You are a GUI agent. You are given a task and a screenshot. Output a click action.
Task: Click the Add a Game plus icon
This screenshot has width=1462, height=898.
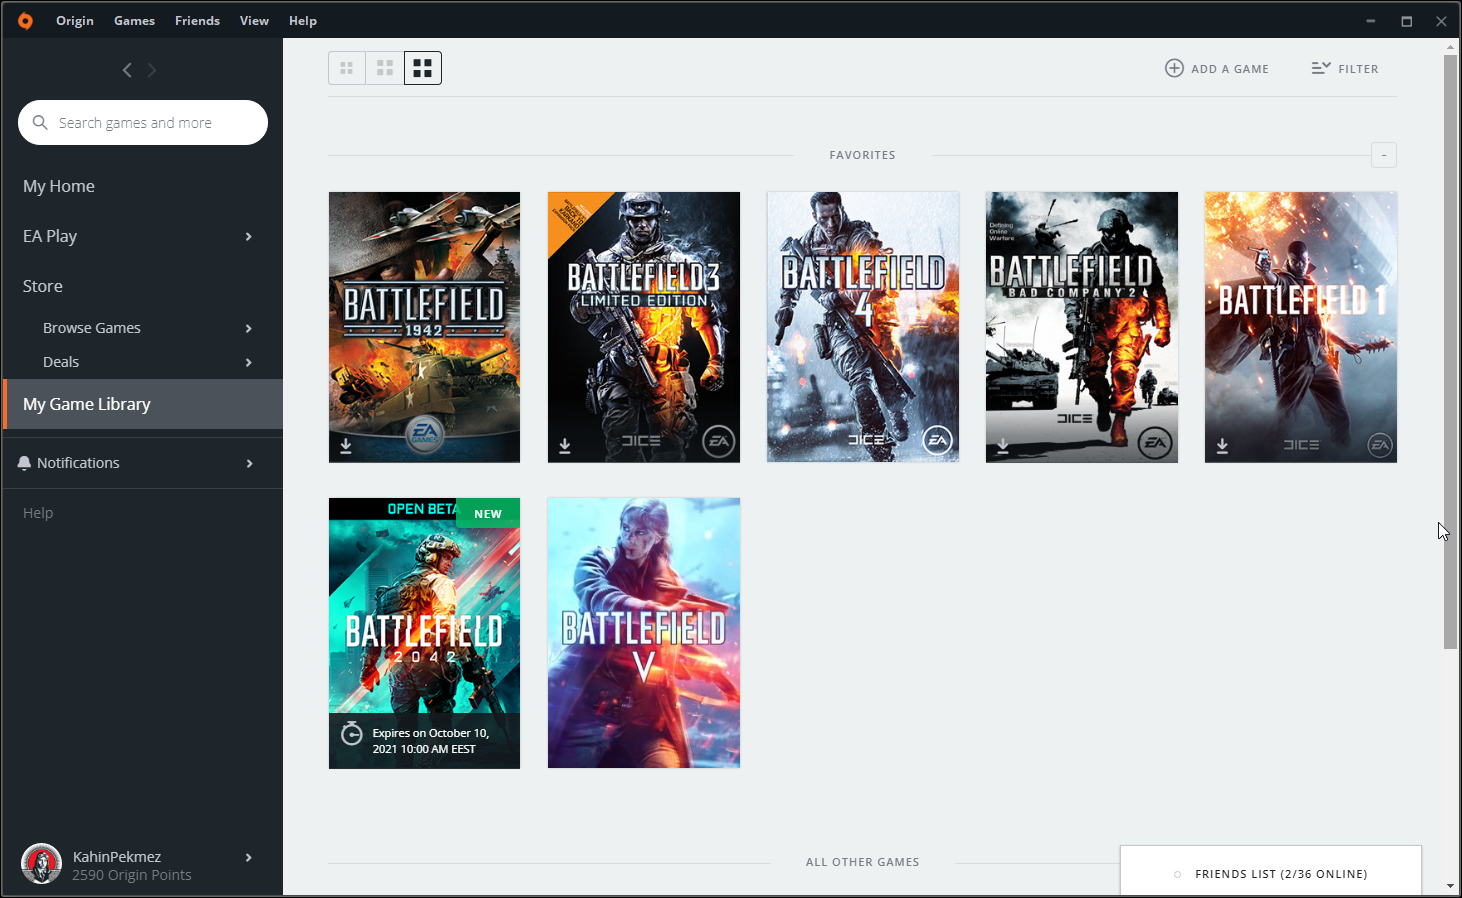coord(1174,68)
